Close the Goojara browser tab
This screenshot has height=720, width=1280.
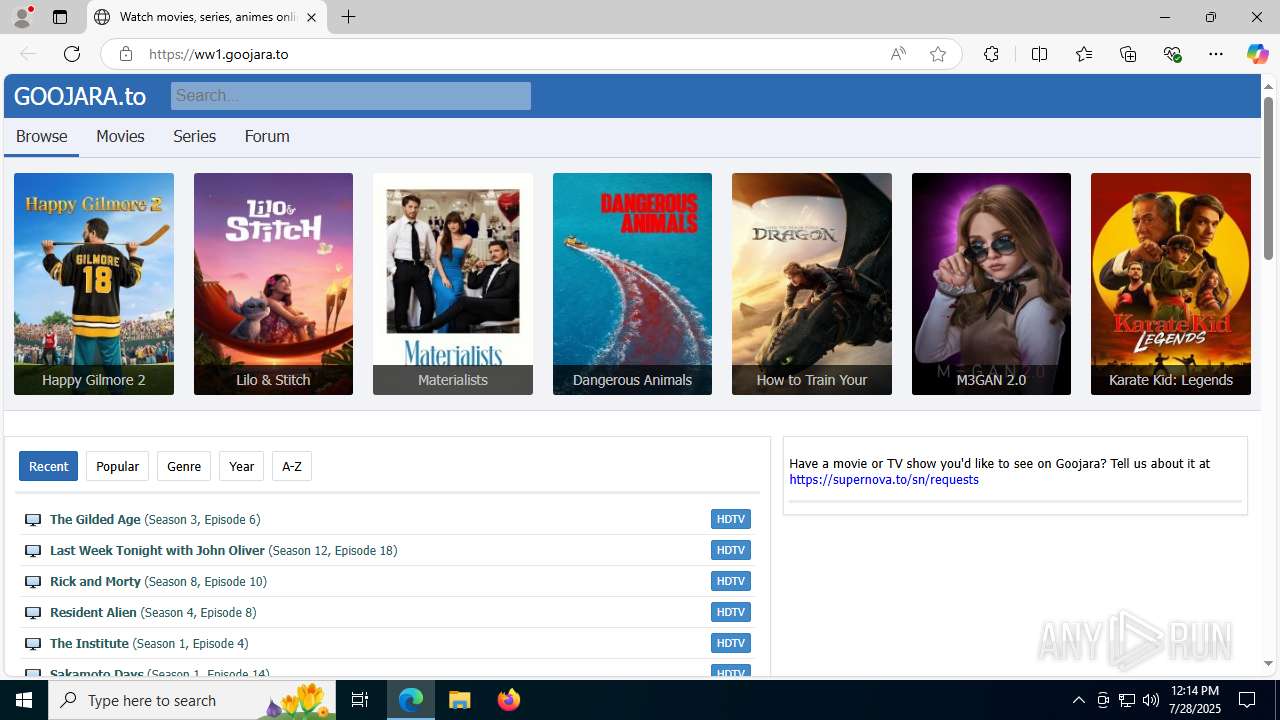(311, 17)
